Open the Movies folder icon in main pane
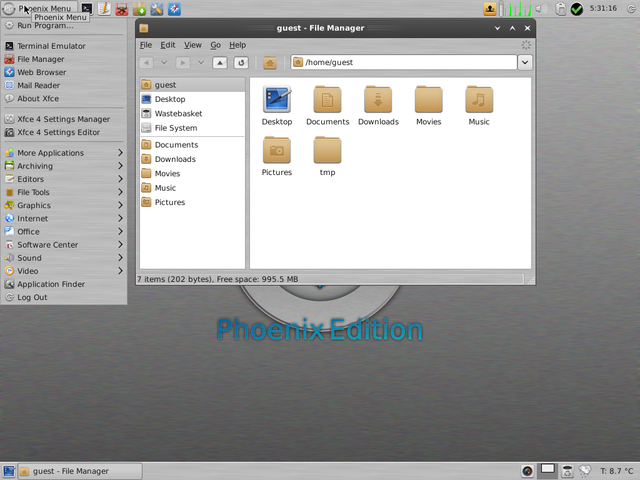Image resolution: width=640 pixels, height=480 pixels. (x=429, y=100)
